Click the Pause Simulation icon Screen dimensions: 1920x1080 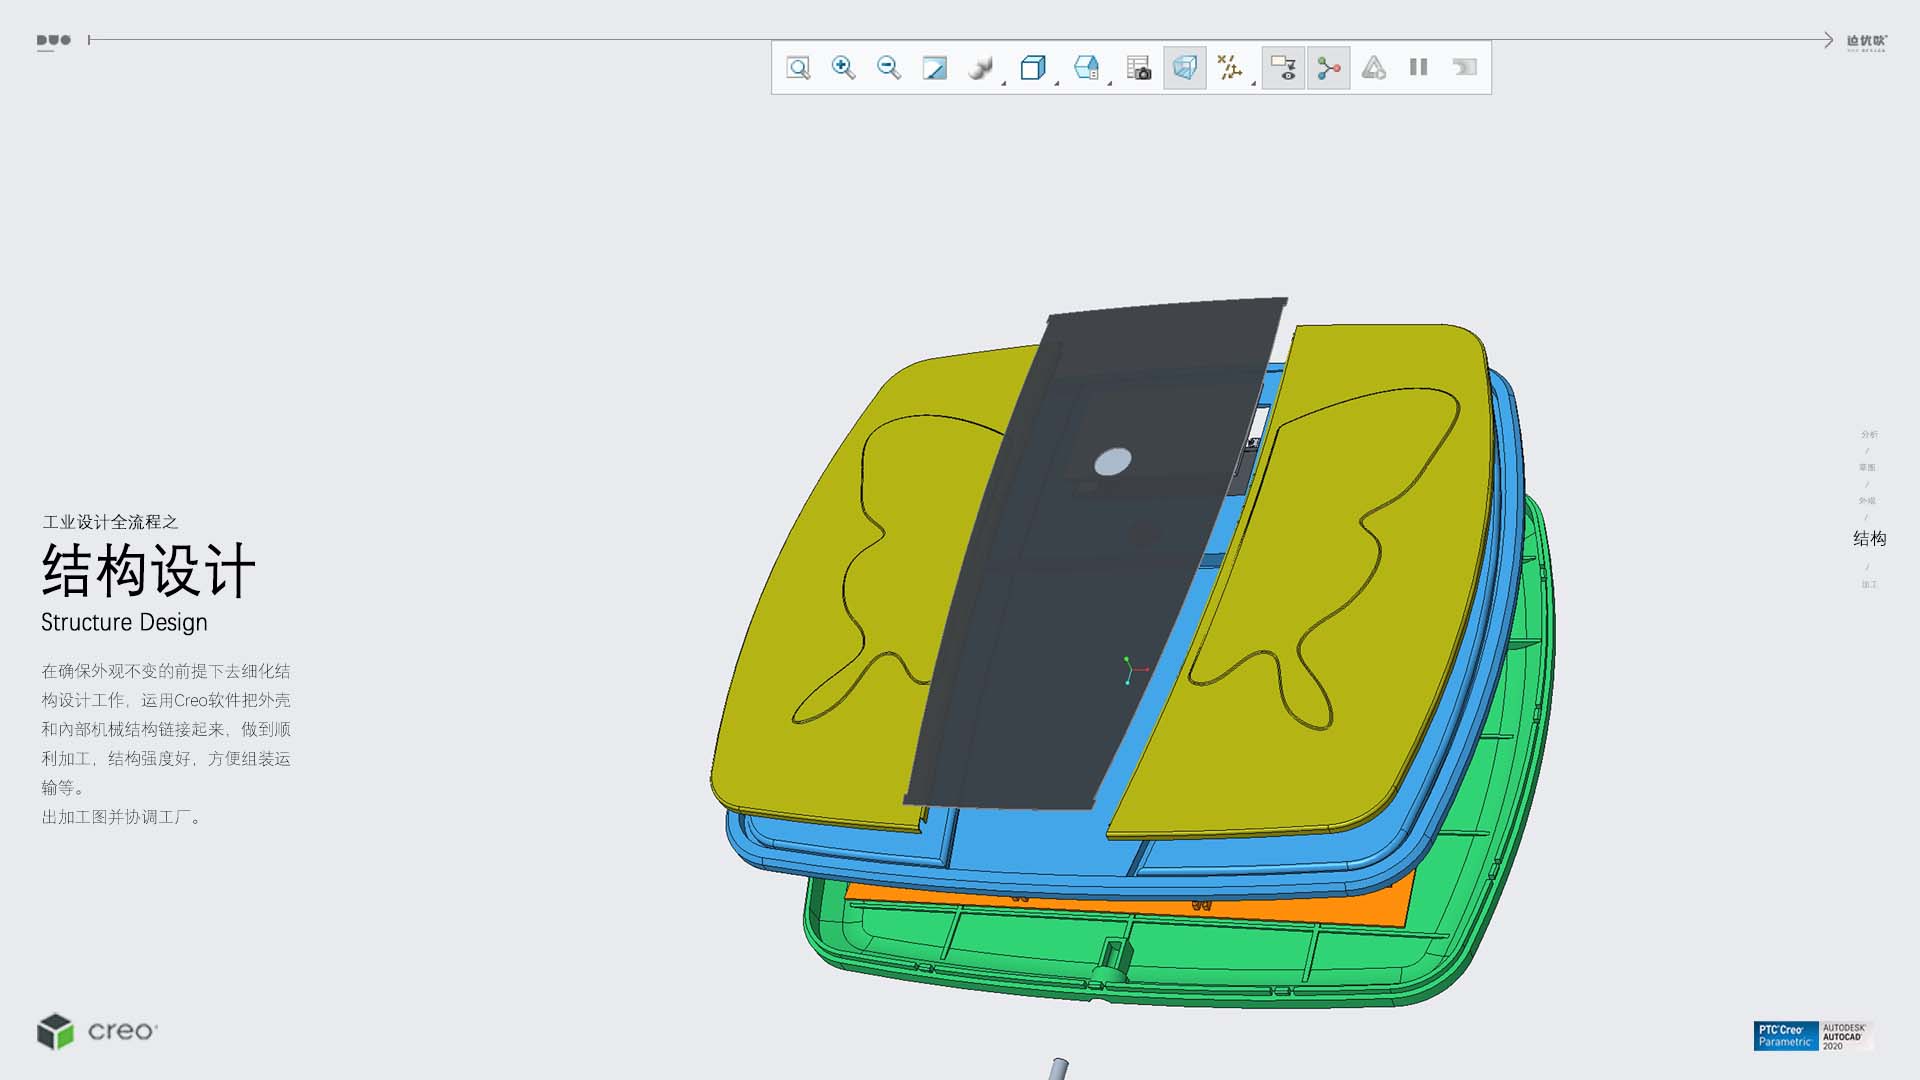pyautogui.click(x=1418, y=68)
